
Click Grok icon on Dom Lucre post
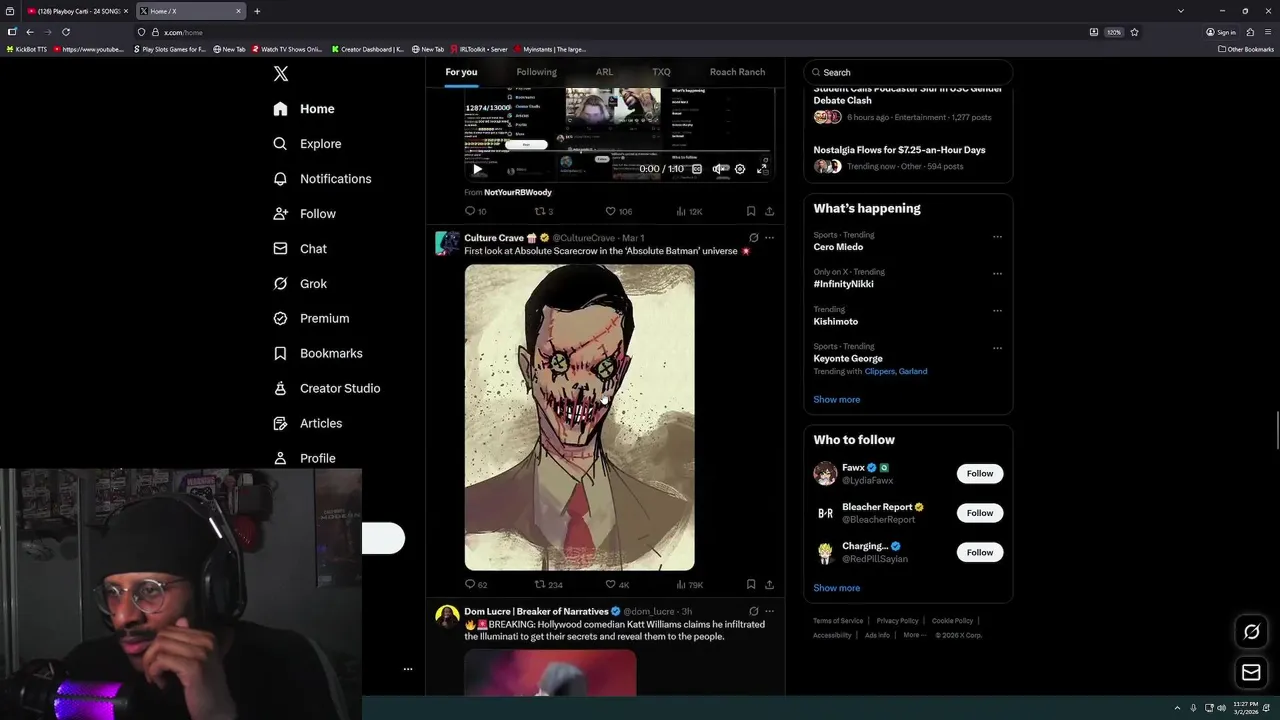tap(753, 611)
